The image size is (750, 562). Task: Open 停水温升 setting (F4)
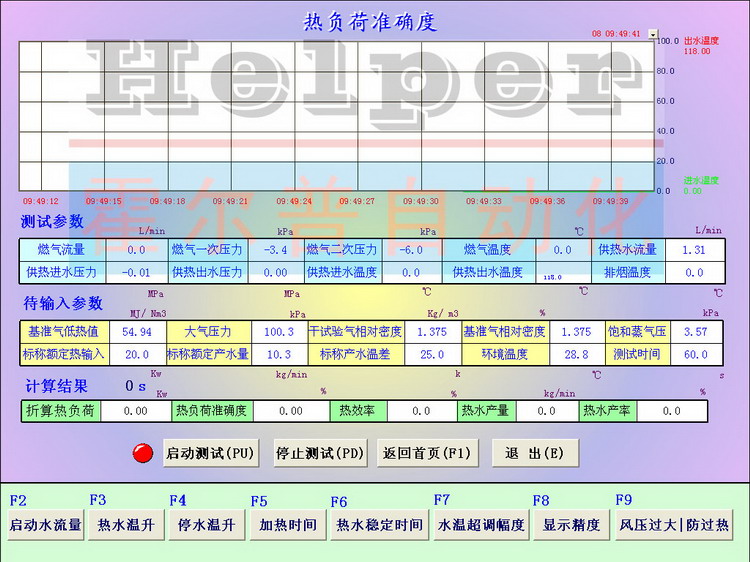[207, 525]
